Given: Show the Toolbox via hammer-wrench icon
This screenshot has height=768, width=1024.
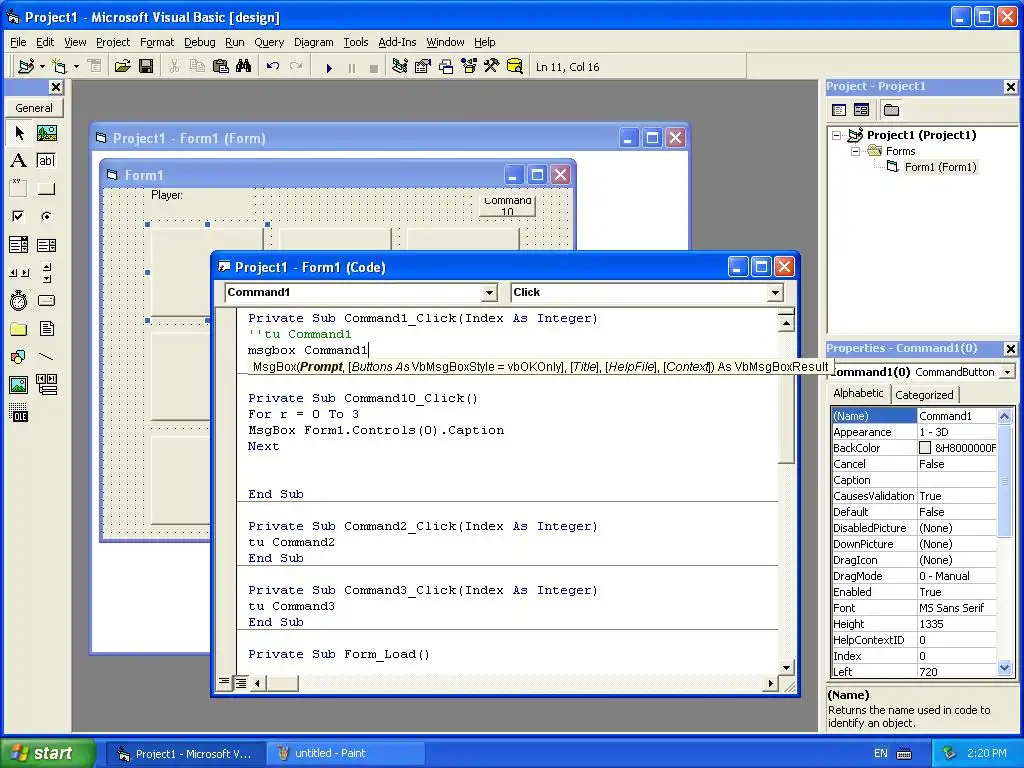Looking at the screenshot, I should click(x=492, y=66).
